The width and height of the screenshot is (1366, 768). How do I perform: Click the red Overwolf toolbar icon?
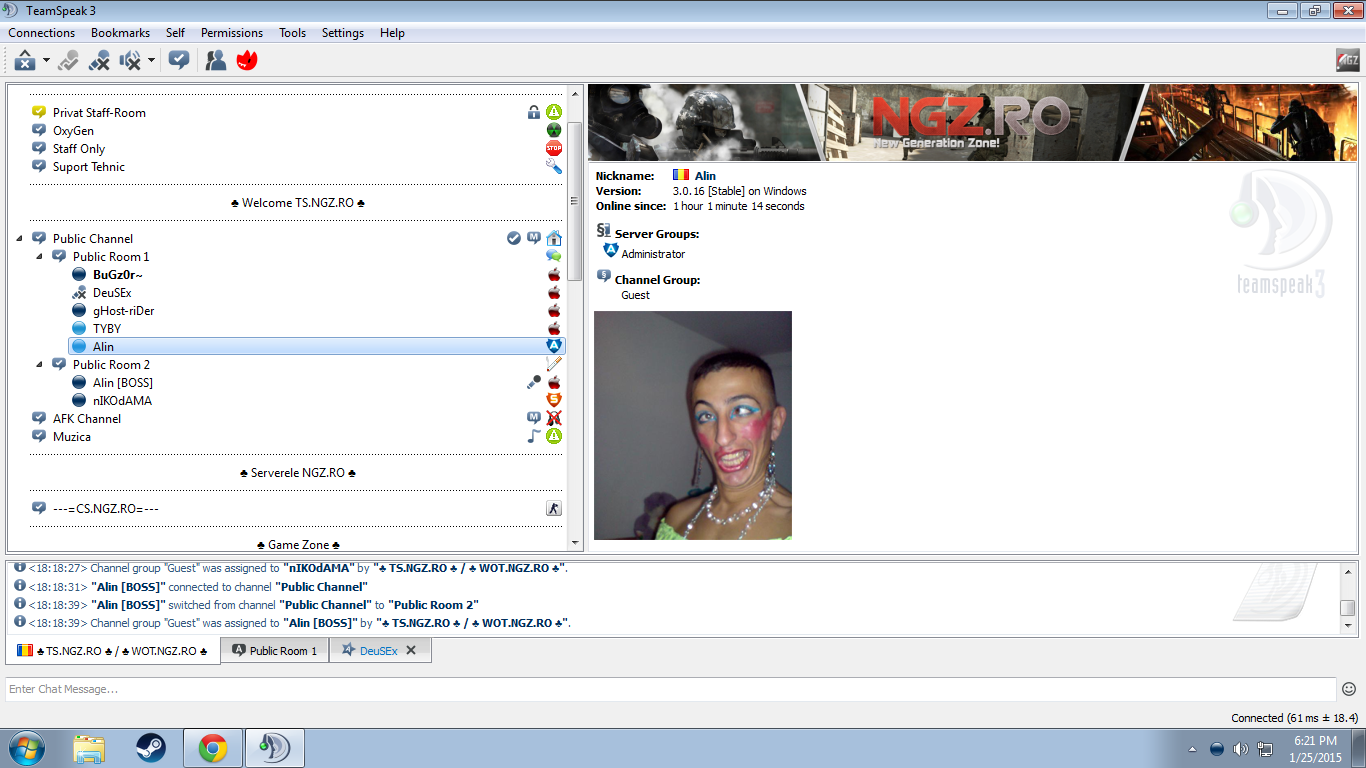(x=247, y=61)
